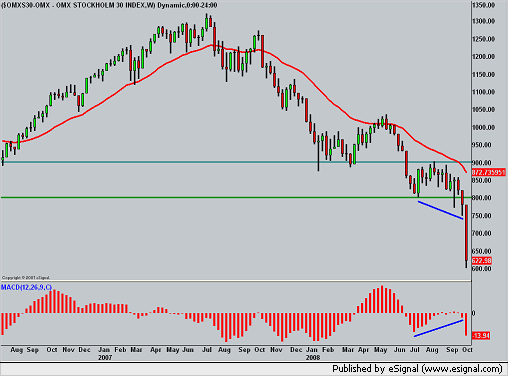Click the 2008 year label on time axis
Screen dimensions: 508x376
point(313,357)
